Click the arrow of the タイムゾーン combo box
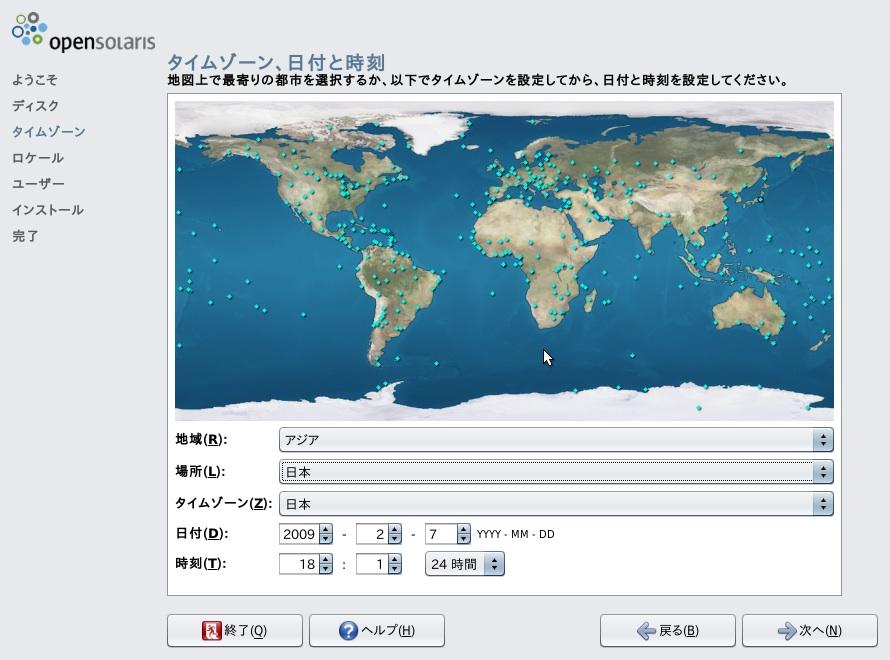The height and width of the screenshot is (660, 890). tap(822, 504)
